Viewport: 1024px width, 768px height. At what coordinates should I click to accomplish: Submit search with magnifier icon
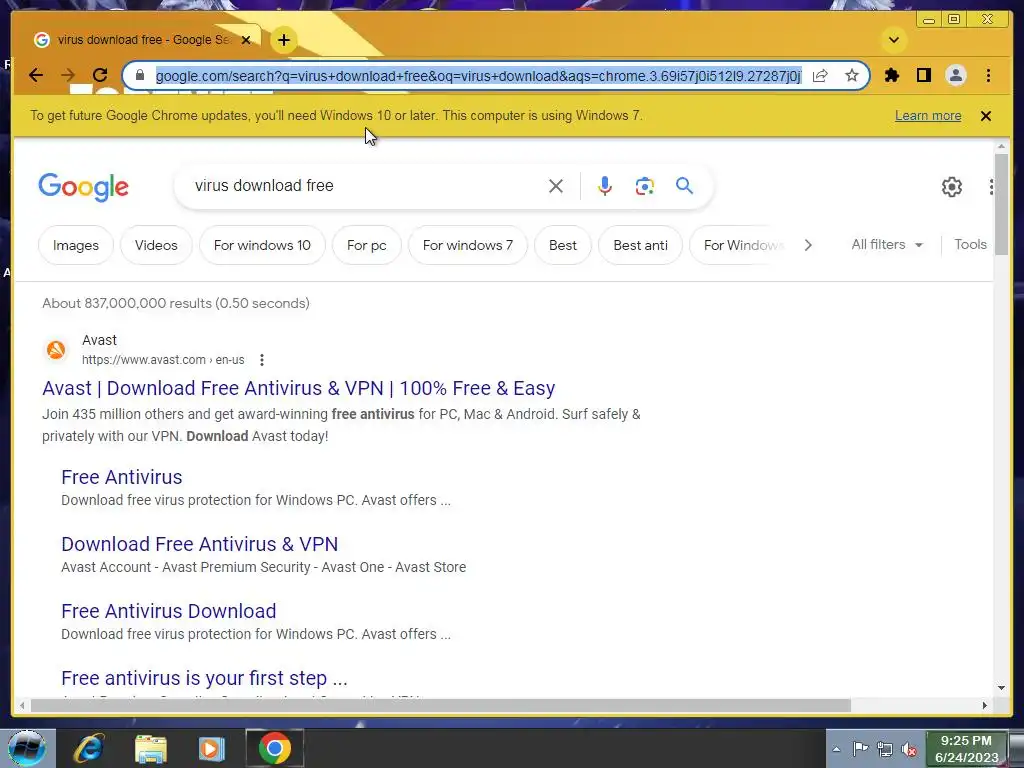[x=684, y=186]
